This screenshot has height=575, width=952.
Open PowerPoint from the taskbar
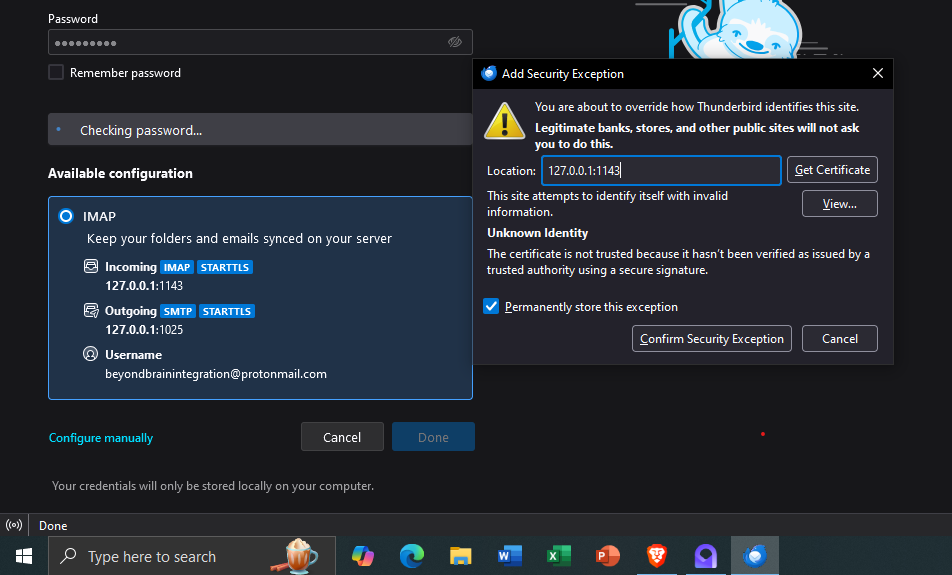click(x=608, y=556)
